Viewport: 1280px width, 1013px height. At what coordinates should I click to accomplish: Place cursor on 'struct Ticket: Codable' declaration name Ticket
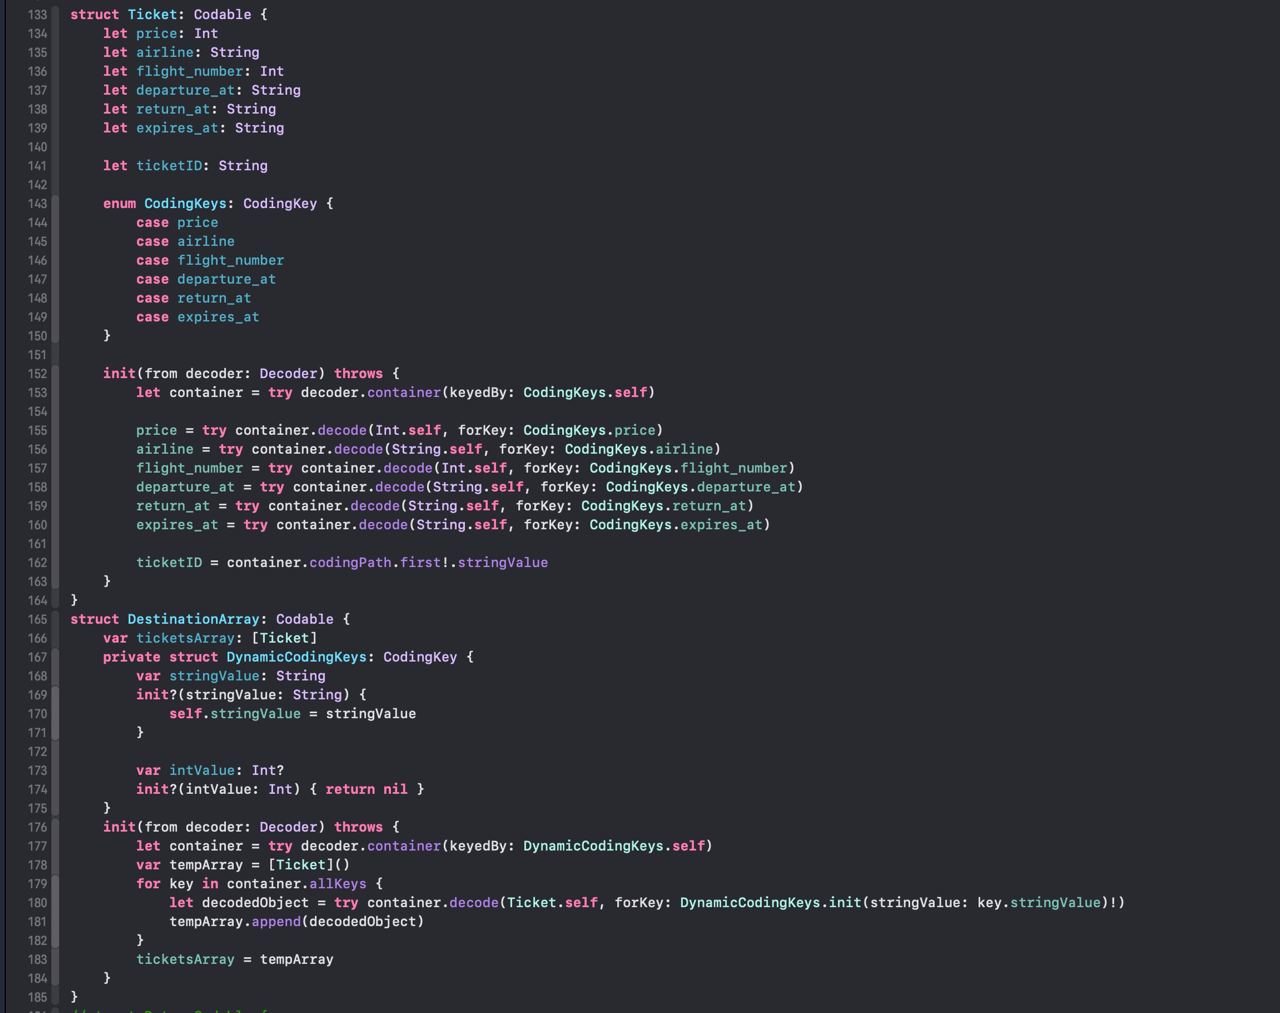tap(152, 15)
